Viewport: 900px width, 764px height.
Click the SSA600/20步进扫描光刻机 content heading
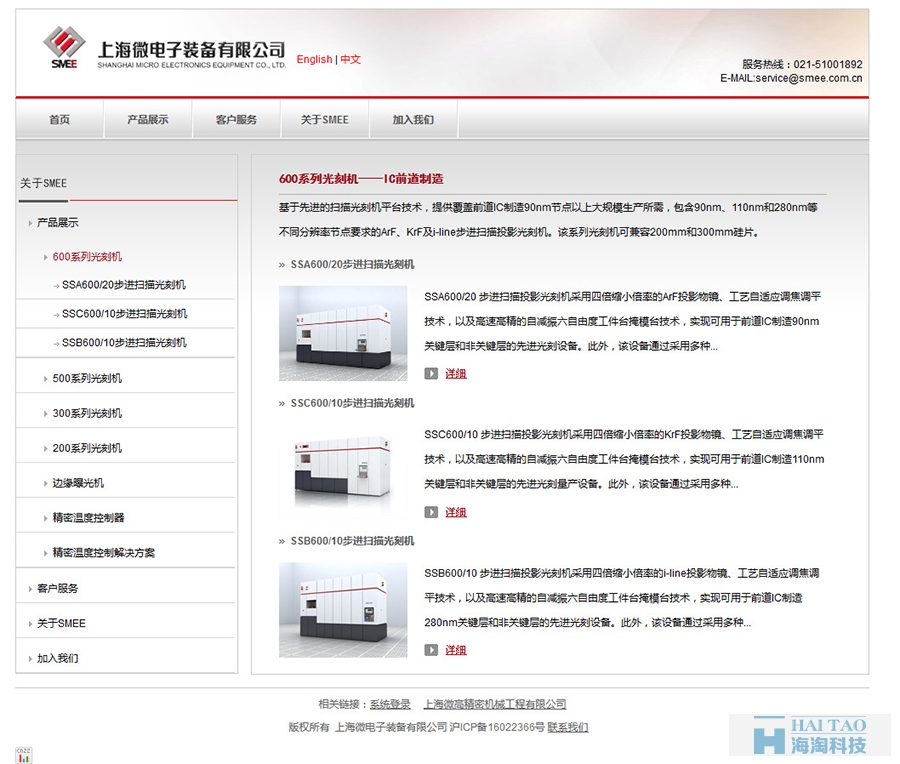pyautogui.click(x=352, y=265)
